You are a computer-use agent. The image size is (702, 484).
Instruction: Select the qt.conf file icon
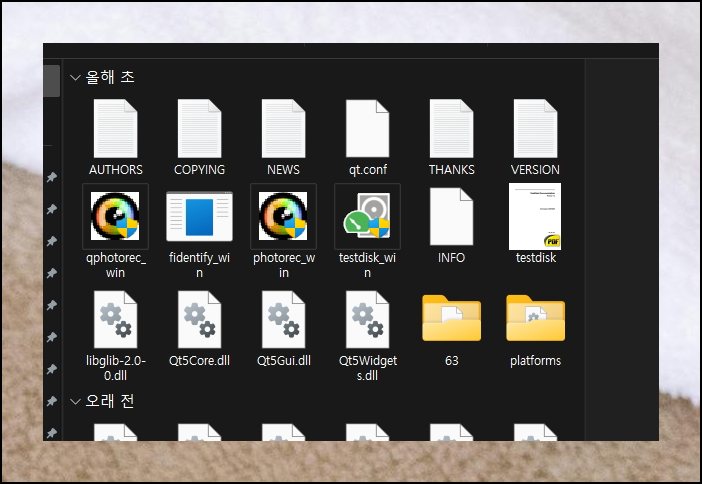[x=368, y=128]
